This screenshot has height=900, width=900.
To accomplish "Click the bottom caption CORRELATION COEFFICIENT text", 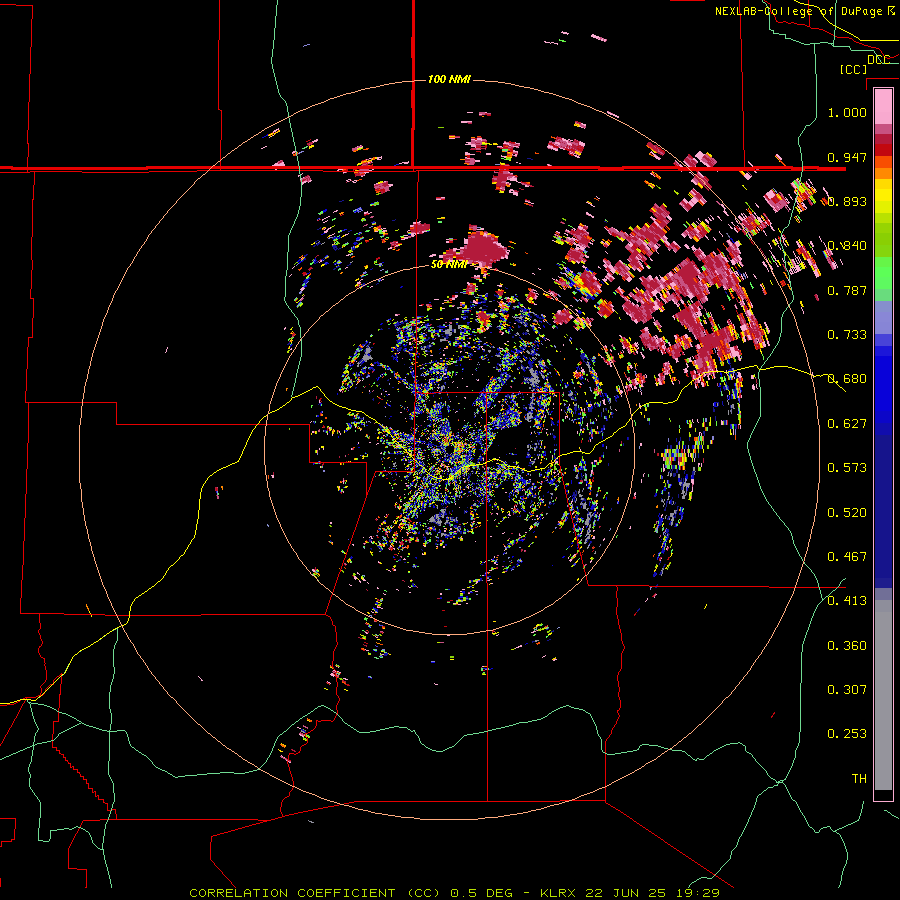I will point(315,893).
